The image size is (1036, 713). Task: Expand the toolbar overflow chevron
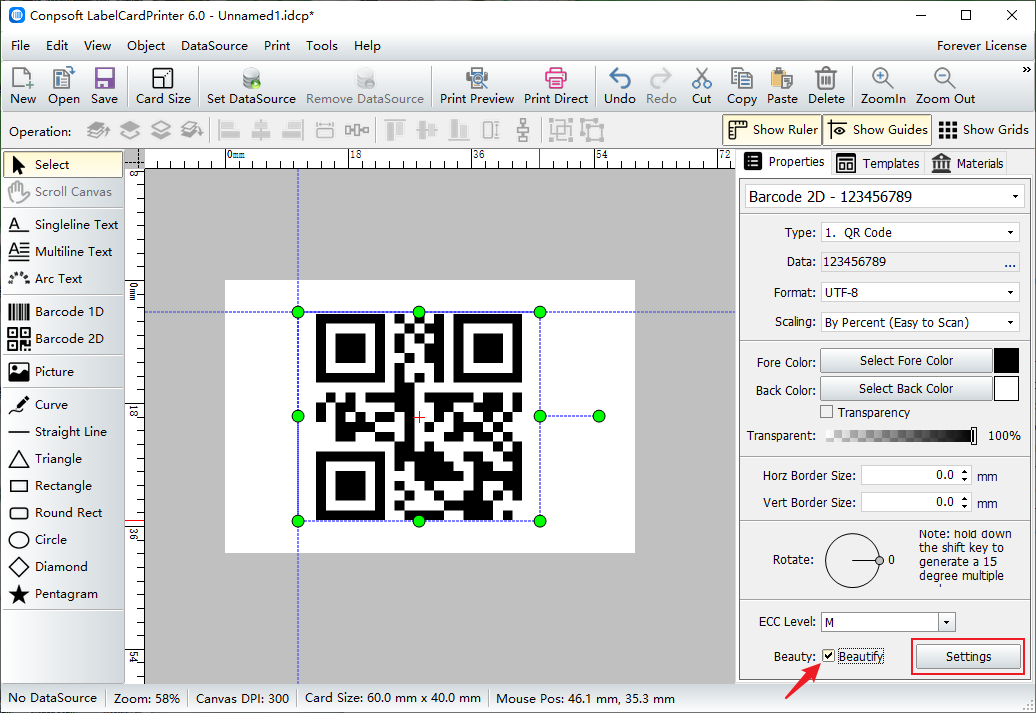(1026, 69)
